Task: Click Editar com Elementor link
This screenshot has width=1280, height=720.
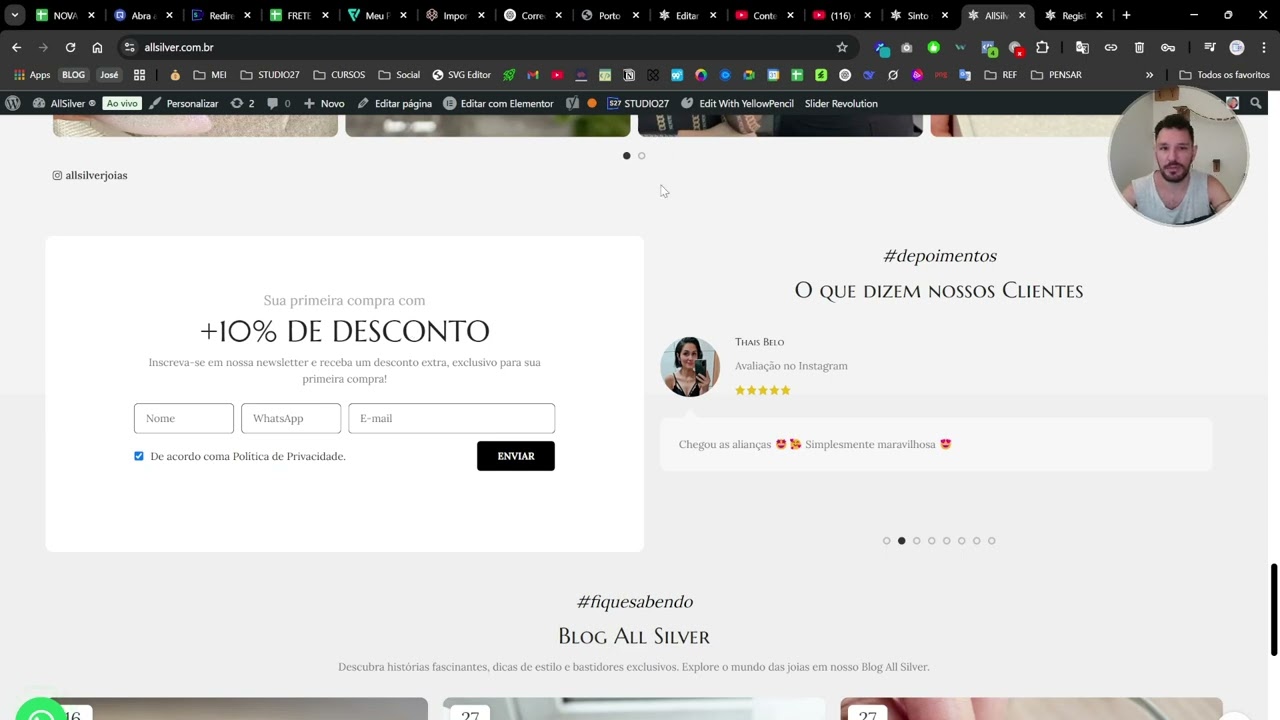Action: [x=498, y=103]
